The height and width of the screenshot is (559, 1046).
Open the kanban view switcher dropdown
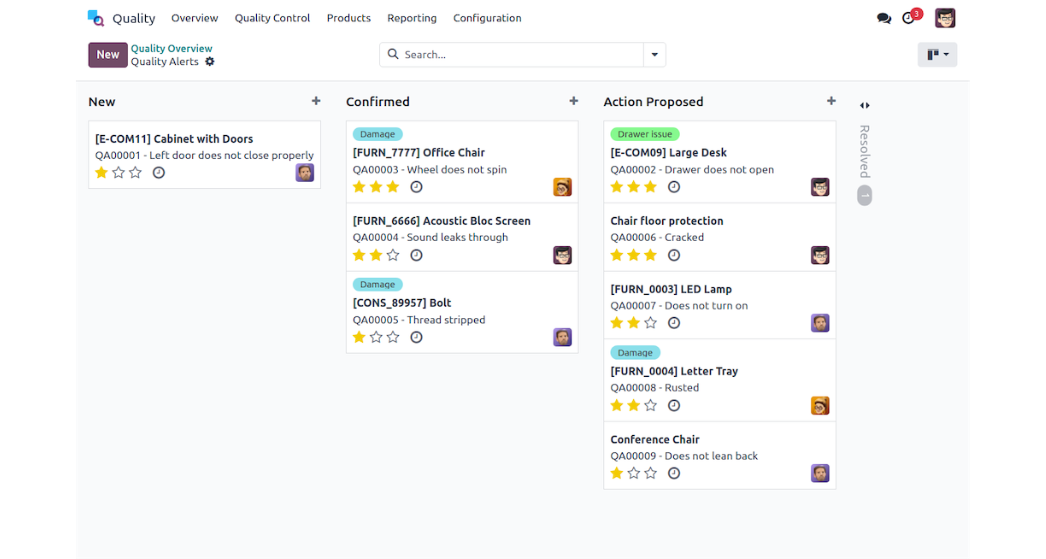[937, 55]
